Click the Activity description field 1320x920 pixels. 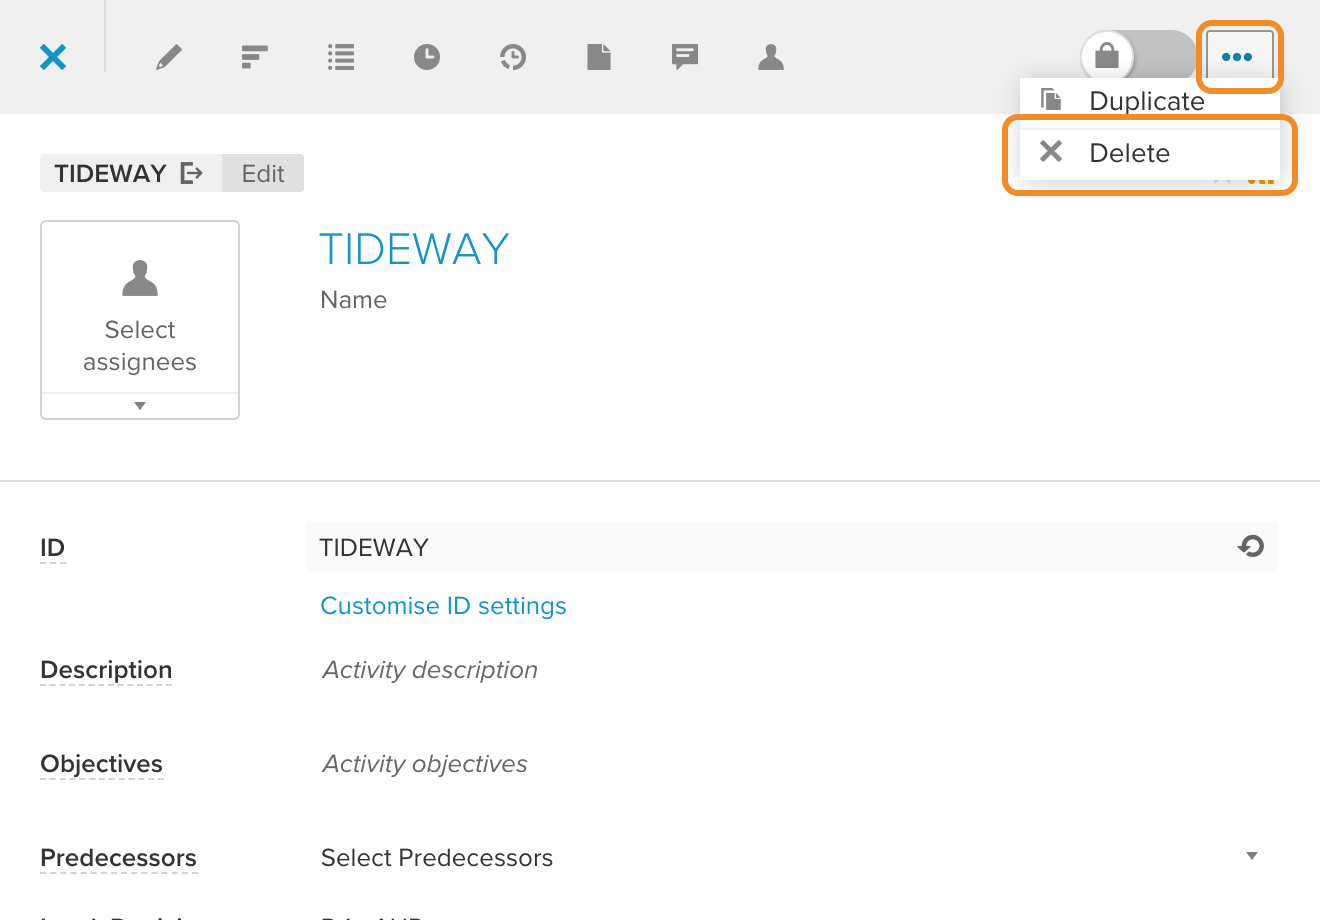[430, 670]
